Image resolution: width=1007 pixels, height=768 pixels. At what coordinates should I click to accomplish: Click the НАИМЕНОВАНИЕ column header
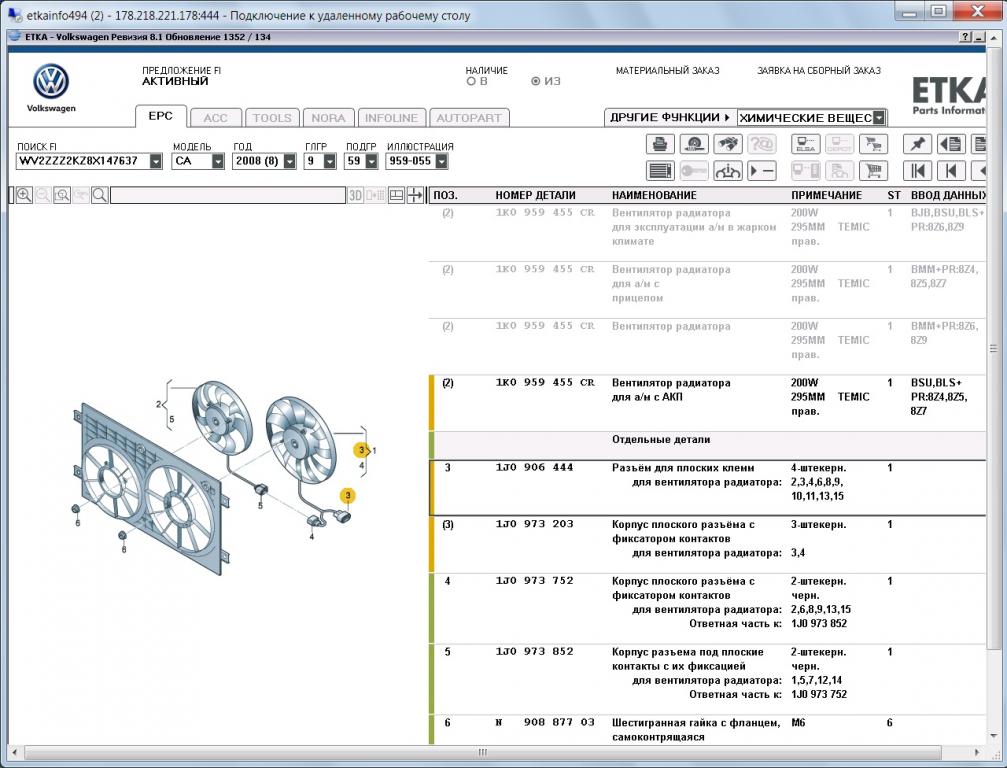pyautogui.click(x=654, y=195)
